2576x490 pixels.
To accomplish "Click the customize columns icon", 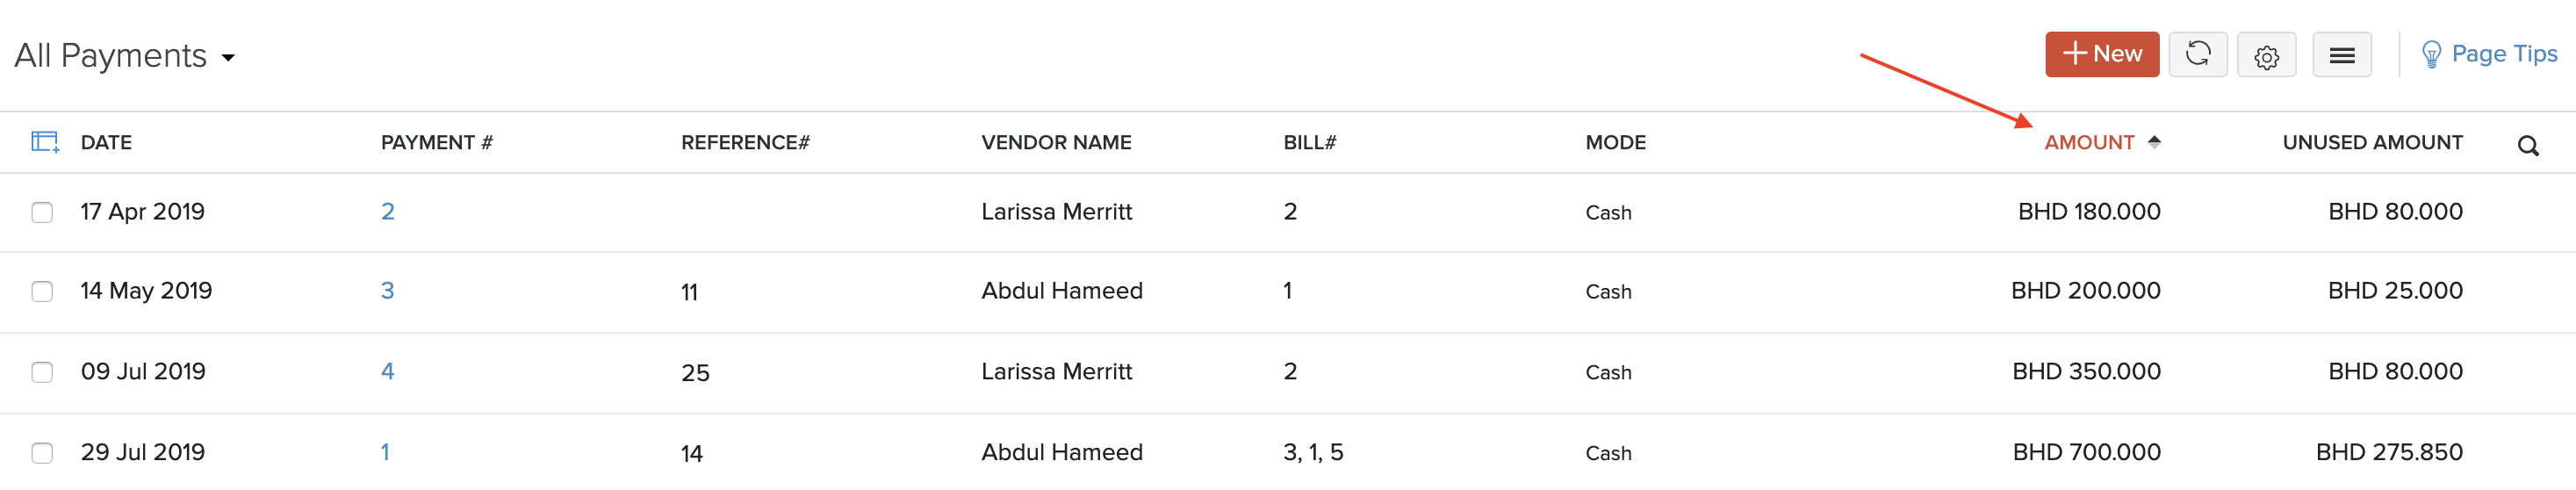I will (45, 142).
